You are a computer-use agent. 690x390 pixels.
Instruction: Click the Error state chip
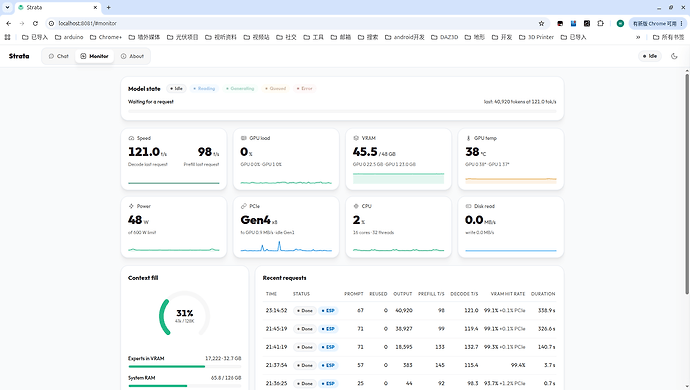[304, 88]
